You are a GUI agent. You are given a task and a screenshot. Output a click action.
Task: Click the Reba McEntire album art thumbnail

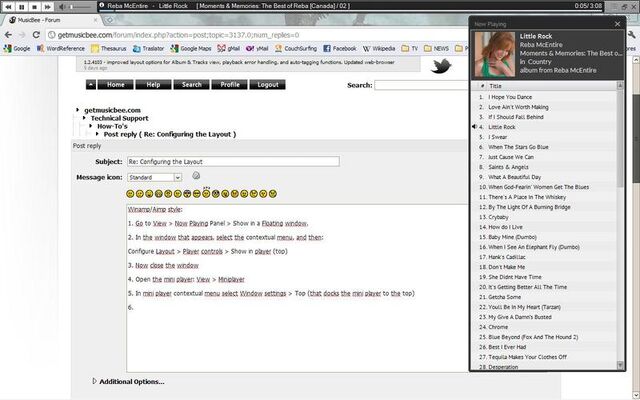pyautogui.click(x=494, y=55)
